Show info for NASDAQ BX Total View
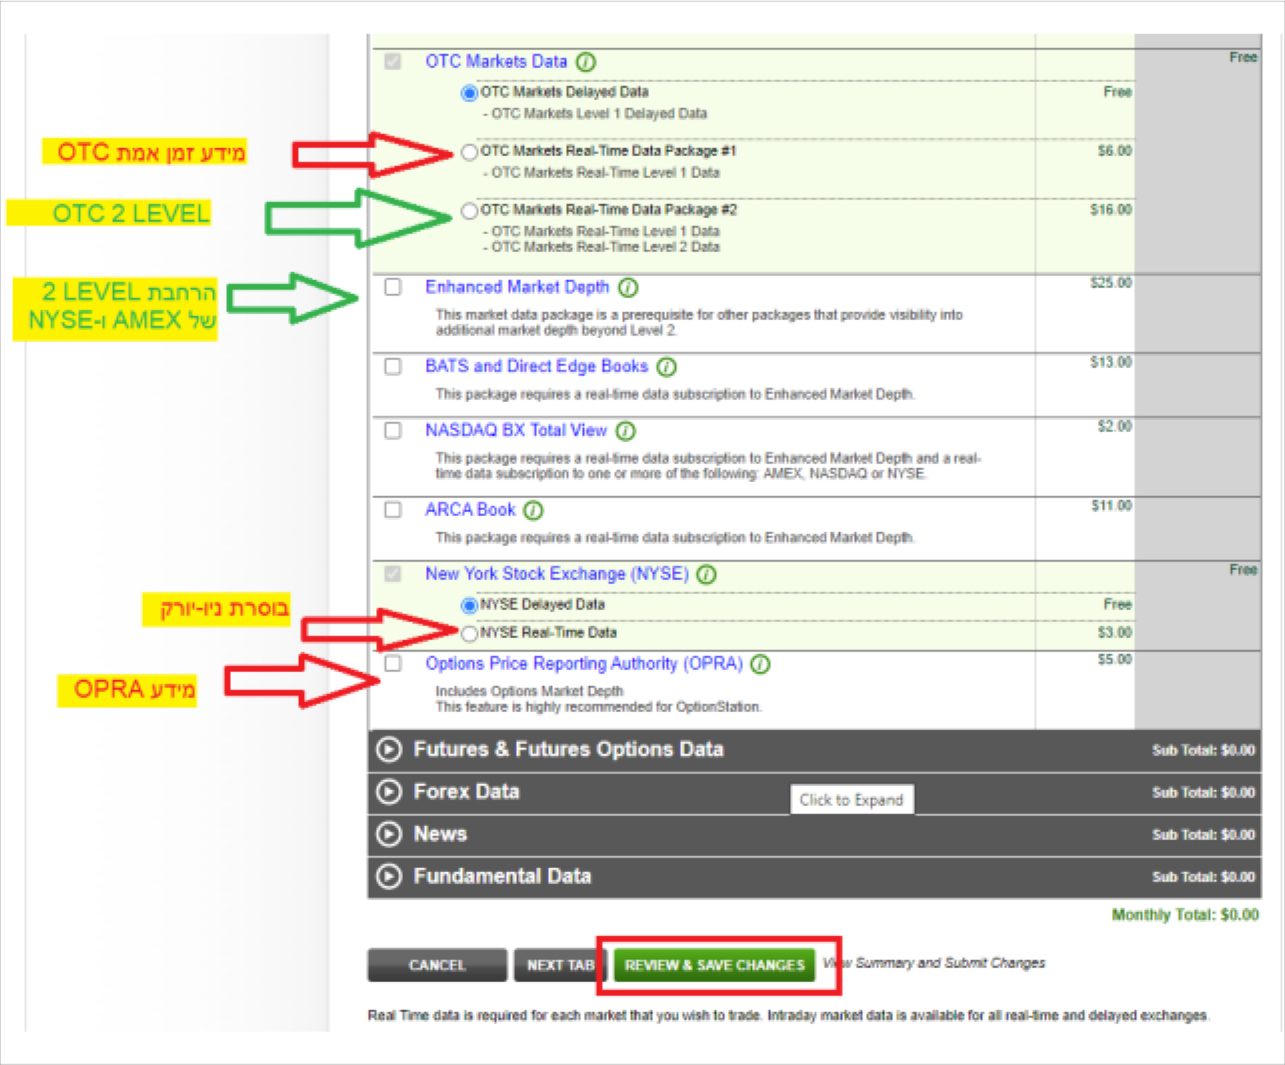 click(626, 431)
